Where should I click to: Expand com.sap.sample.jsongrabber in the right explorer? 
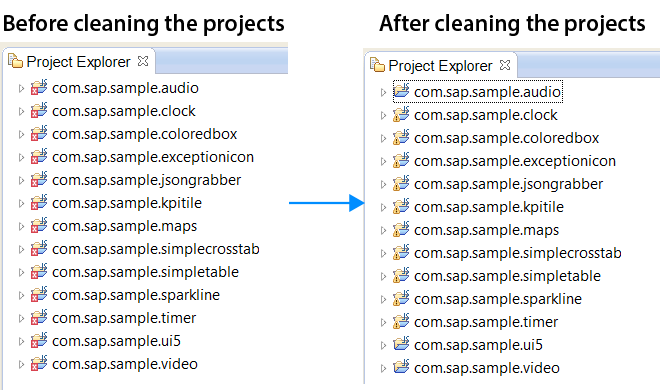(383, 184)
